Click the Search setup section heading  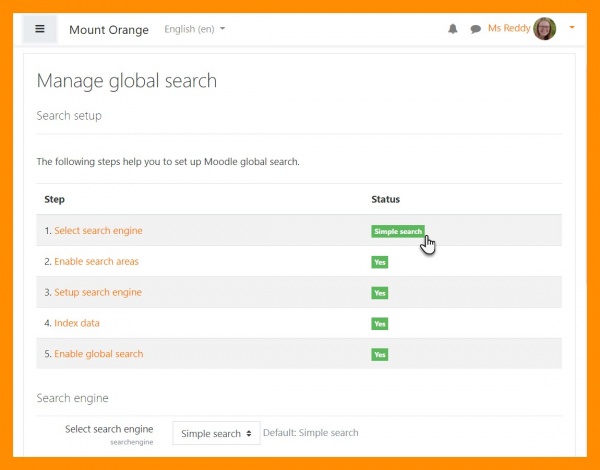69,116
